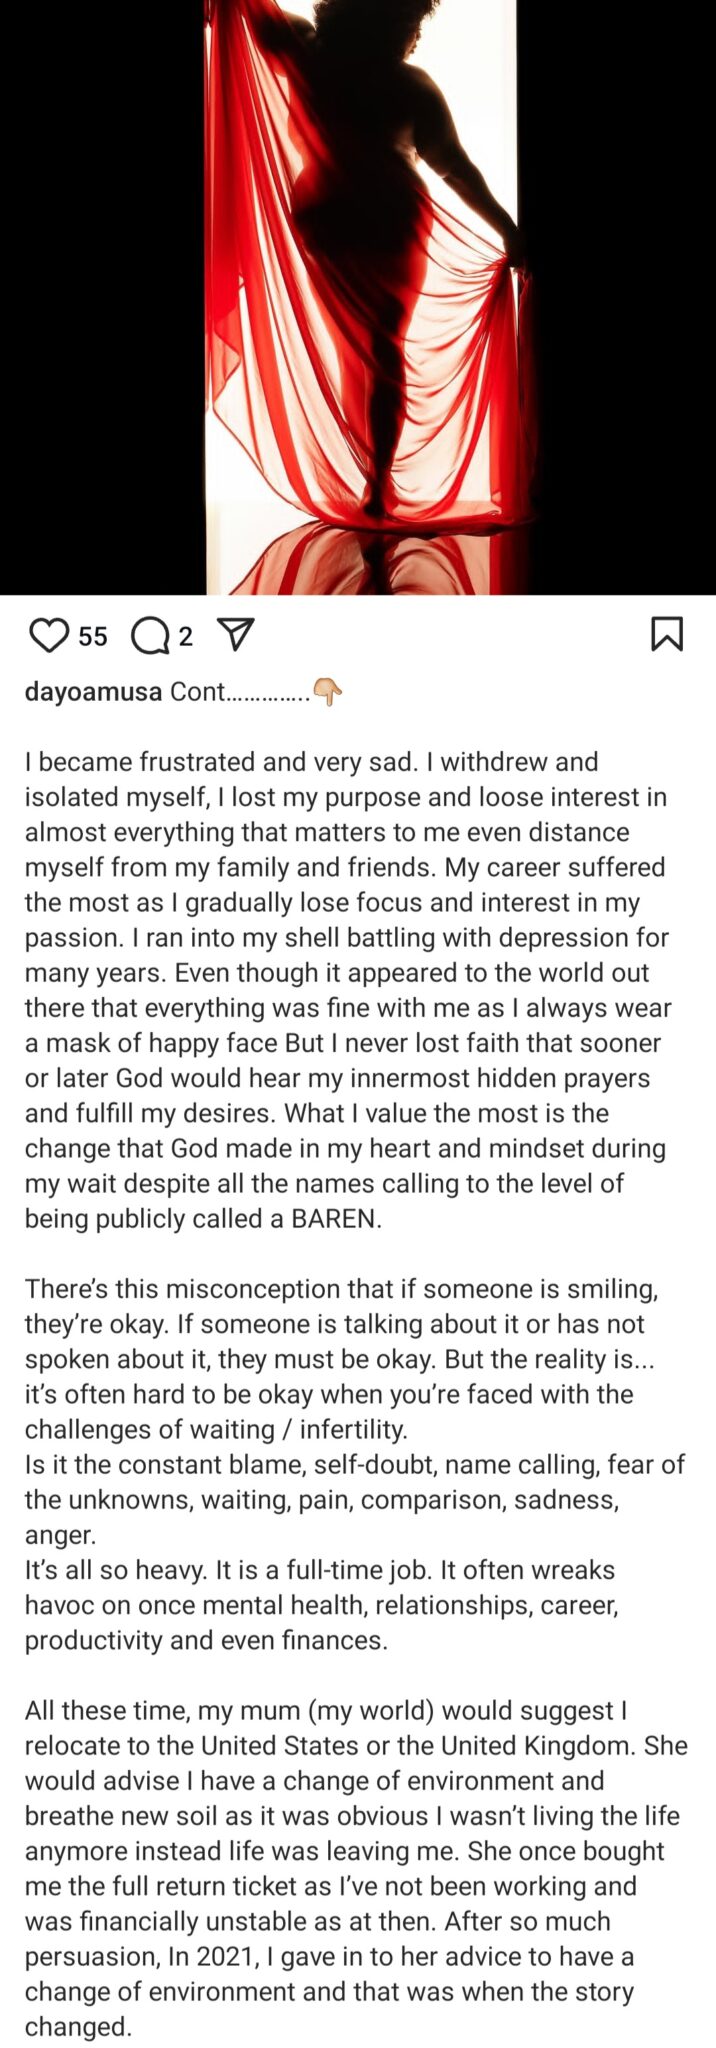This screenshot has width=716, height=2048.
Task: Tap the black area left of the photo
Action: coord(103,297)
